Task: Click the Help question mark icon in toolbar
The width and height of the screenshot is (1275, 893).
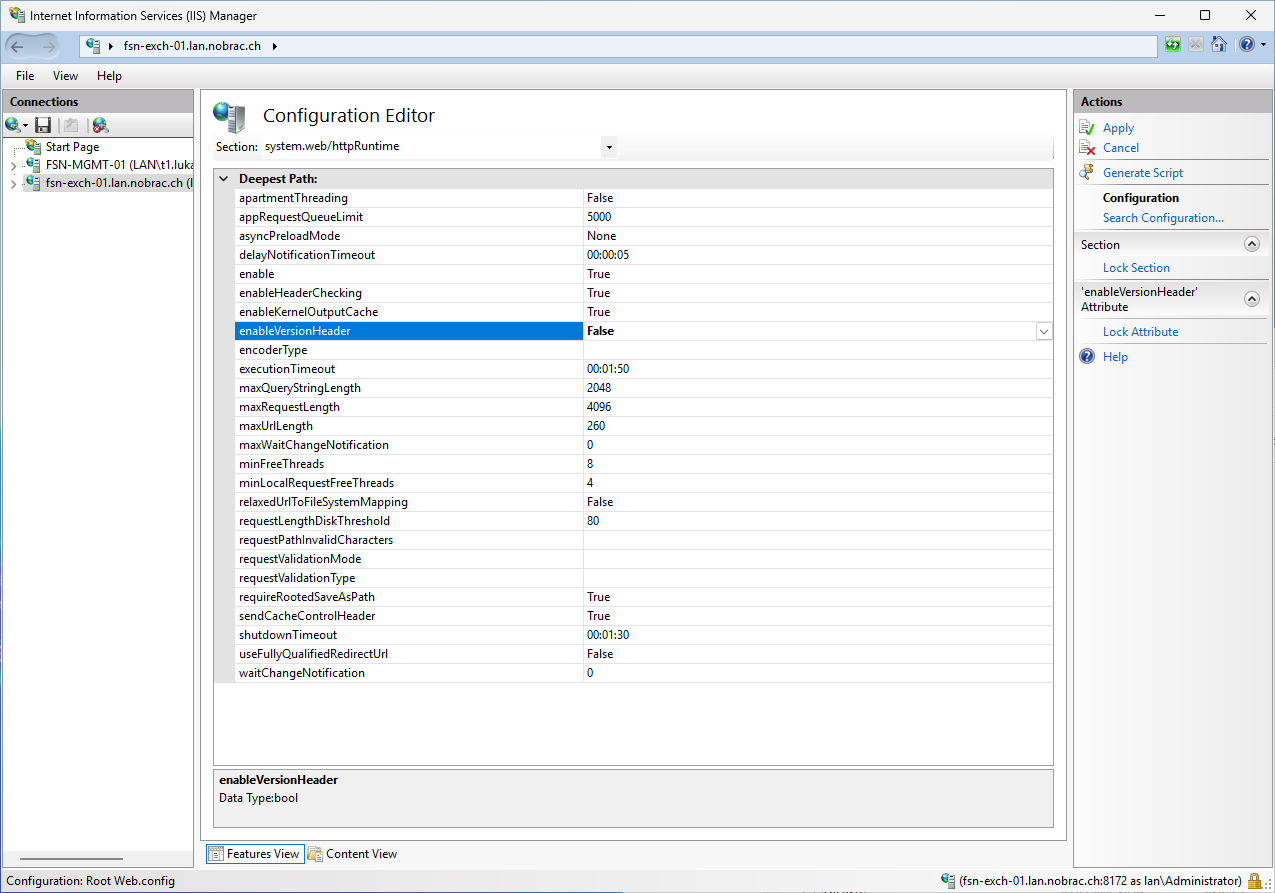Action: pos(1247,45)
